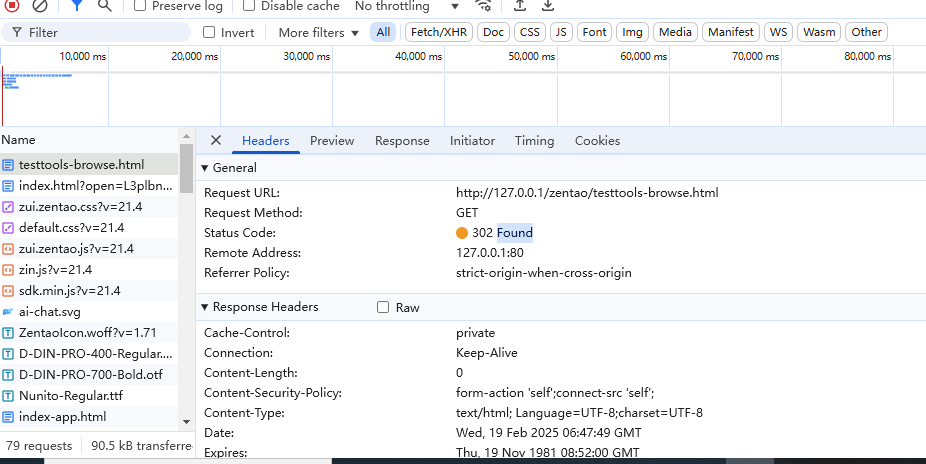This screenshot has width=926, height=464.
Task: Filter by Media requests
Action: tap(675, 32)
